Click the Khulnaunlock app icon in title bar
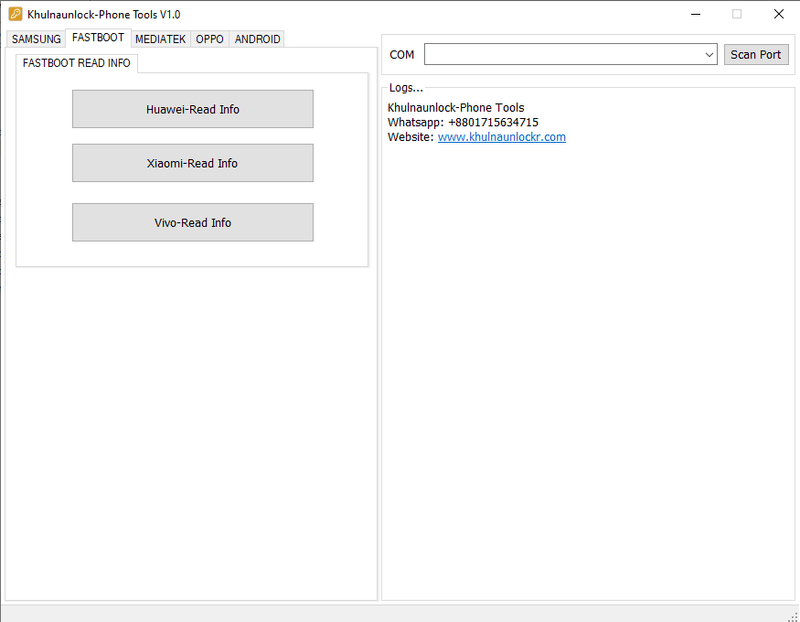 [x=15, y=14]
